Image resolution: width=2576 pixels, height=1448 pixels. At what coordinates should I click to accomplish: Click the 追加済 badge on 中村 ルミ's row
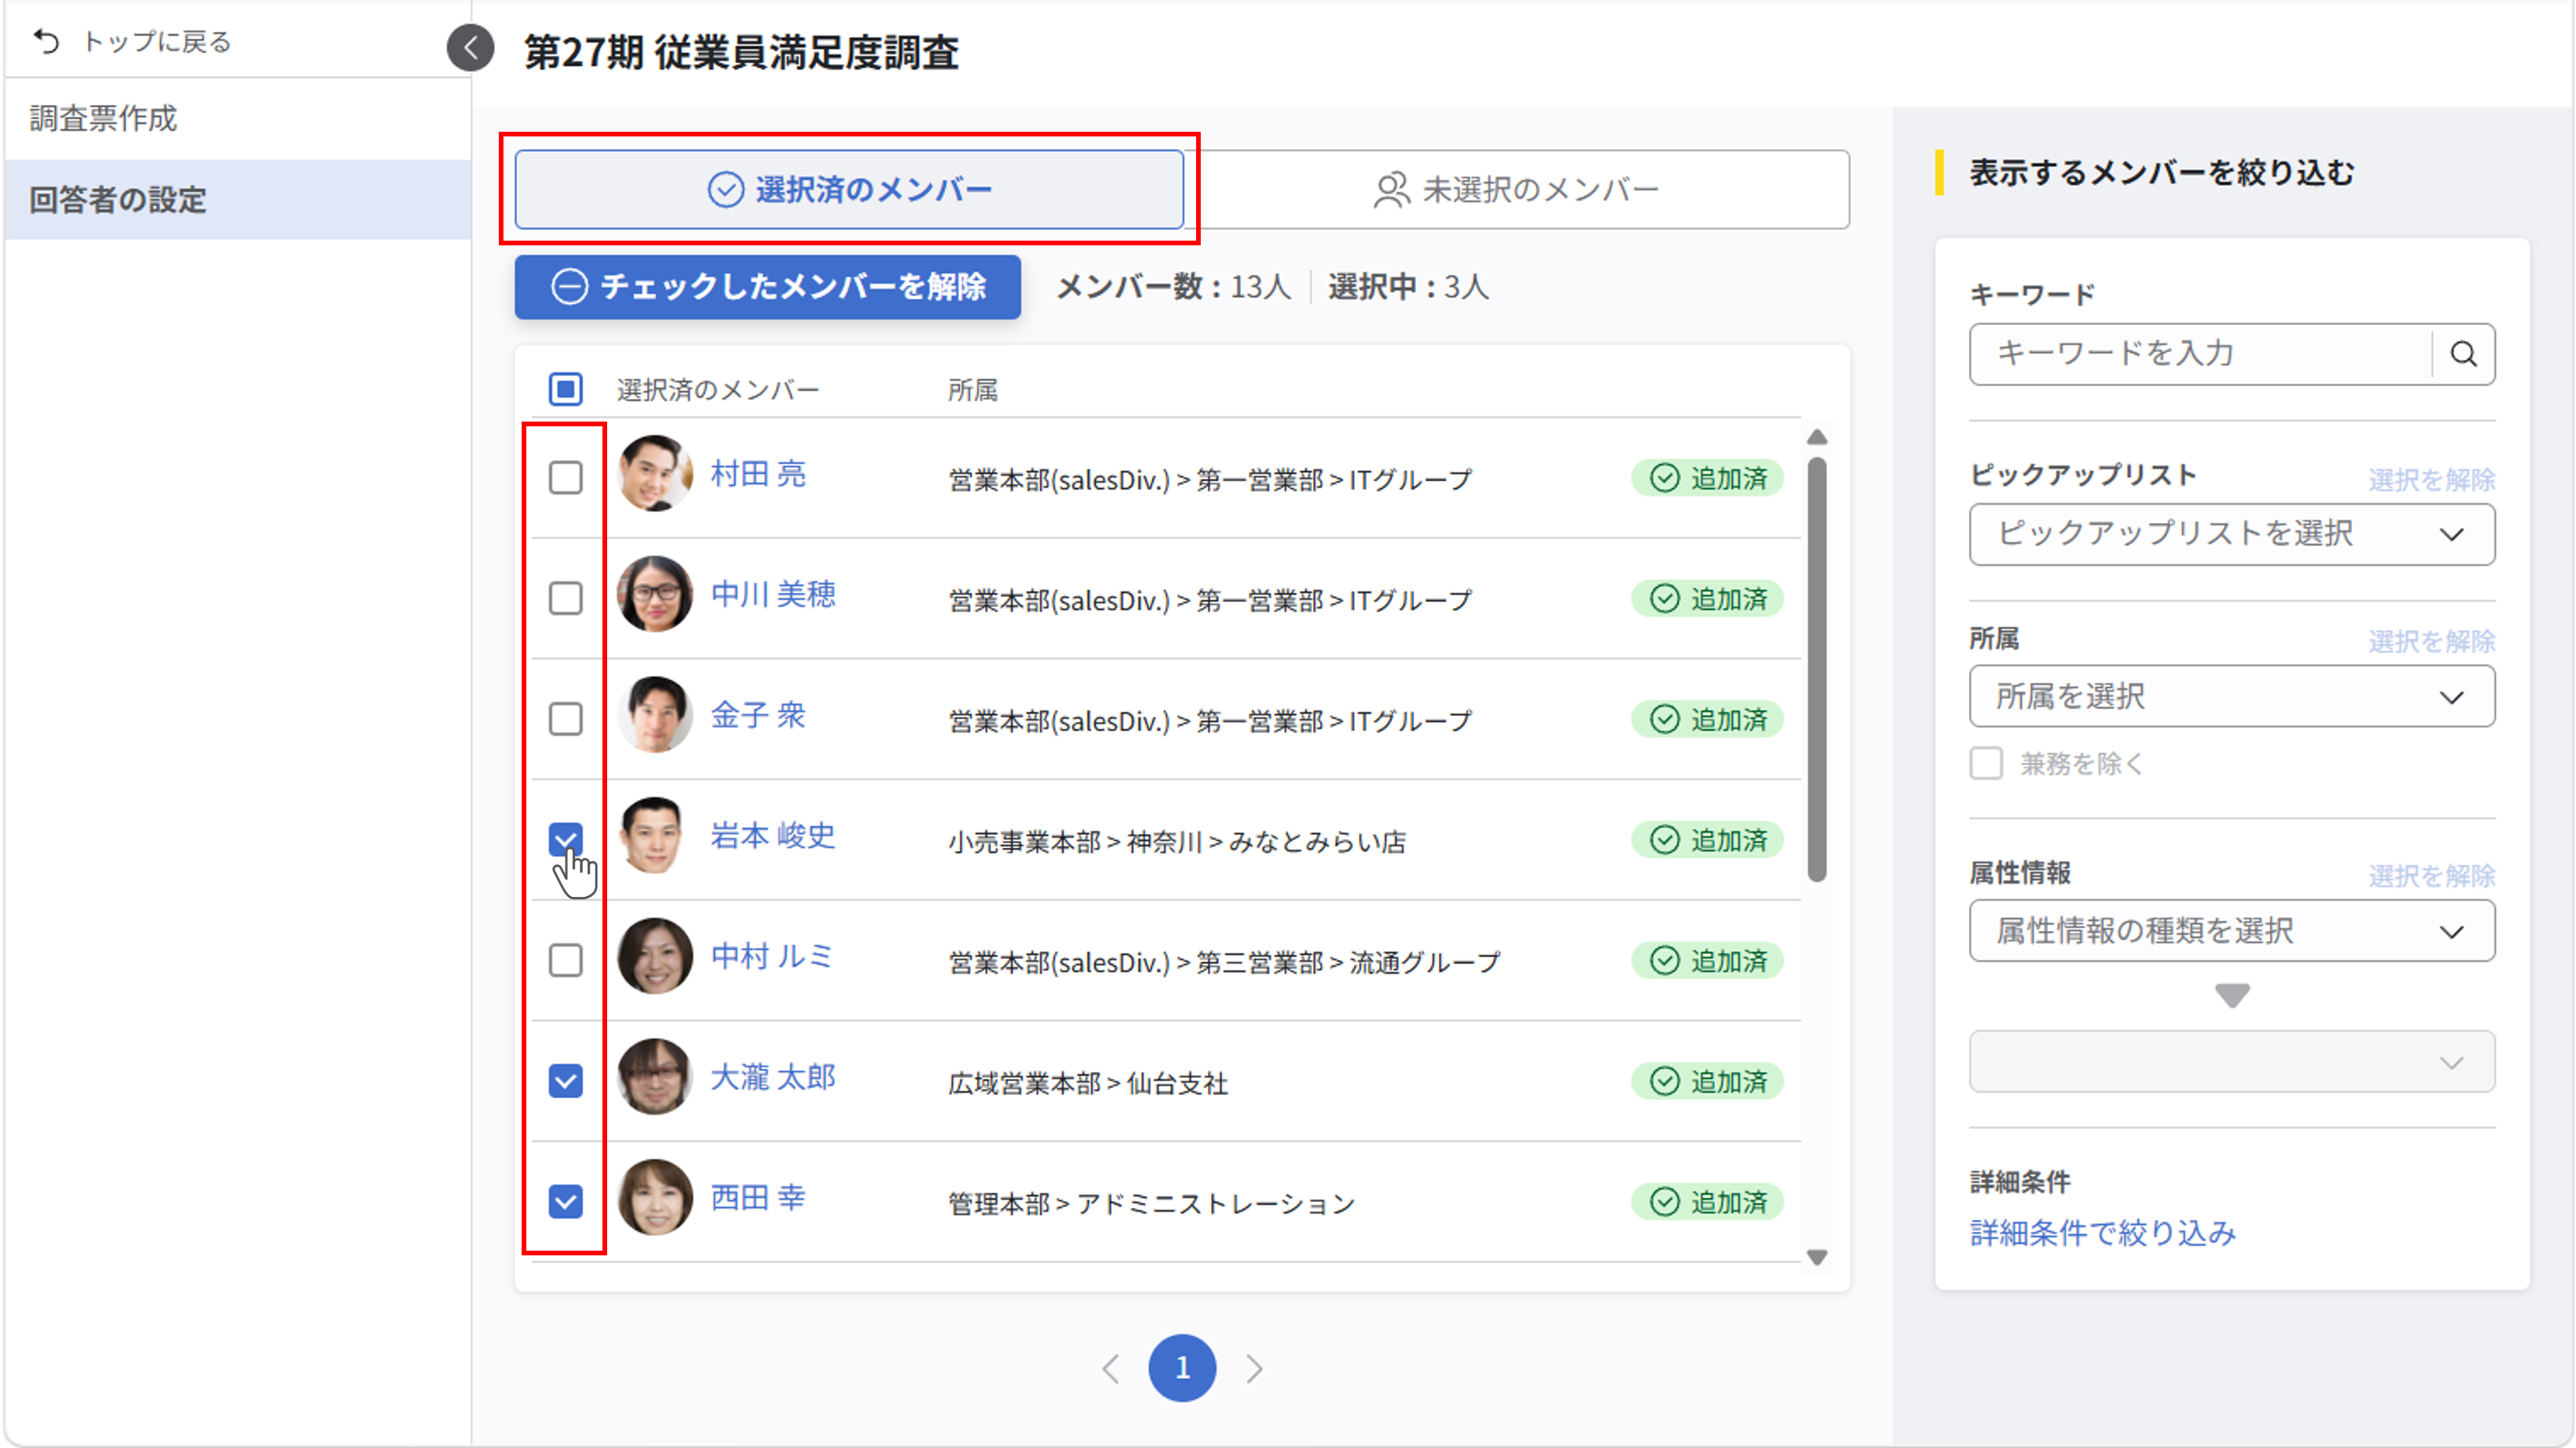point(1707,961)
